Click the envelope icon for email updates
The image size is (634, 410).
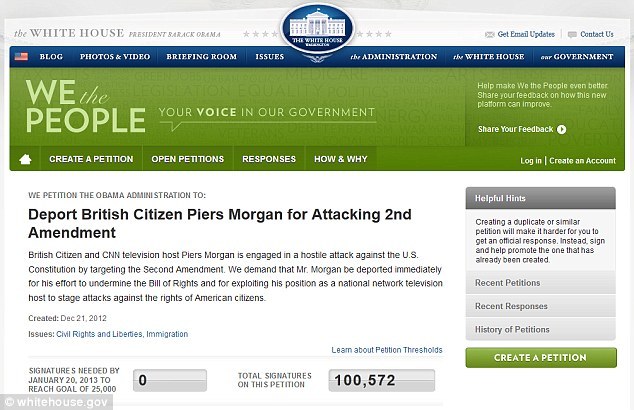(489, 35)
